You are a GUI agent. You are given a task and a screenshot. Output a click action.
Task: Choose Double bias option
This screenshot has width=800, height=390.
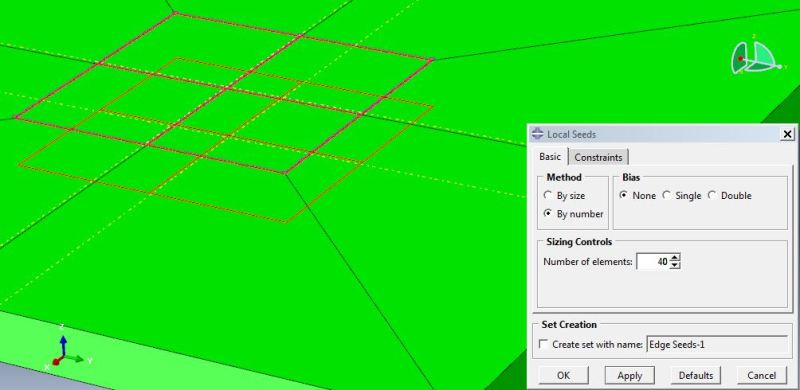pos(712,195)
